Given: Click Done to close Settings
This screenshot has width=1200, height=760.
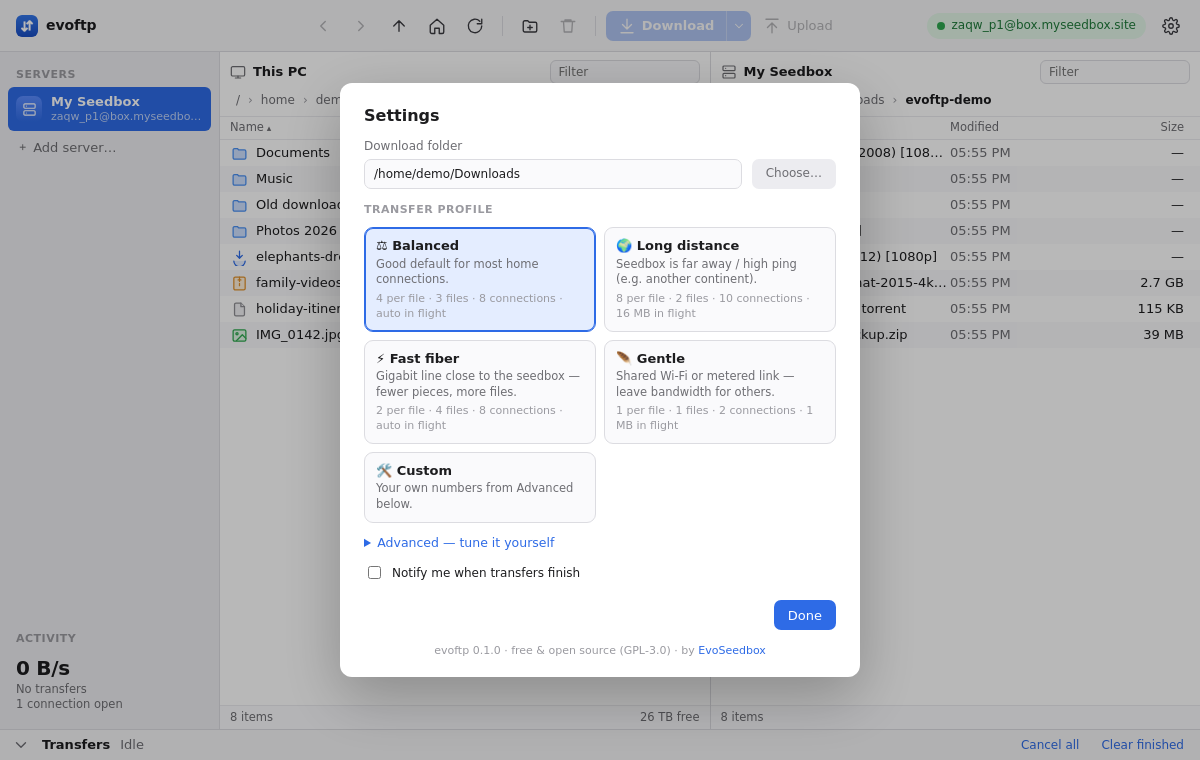Looking at the screenshot, I should [x=805, y=615].
